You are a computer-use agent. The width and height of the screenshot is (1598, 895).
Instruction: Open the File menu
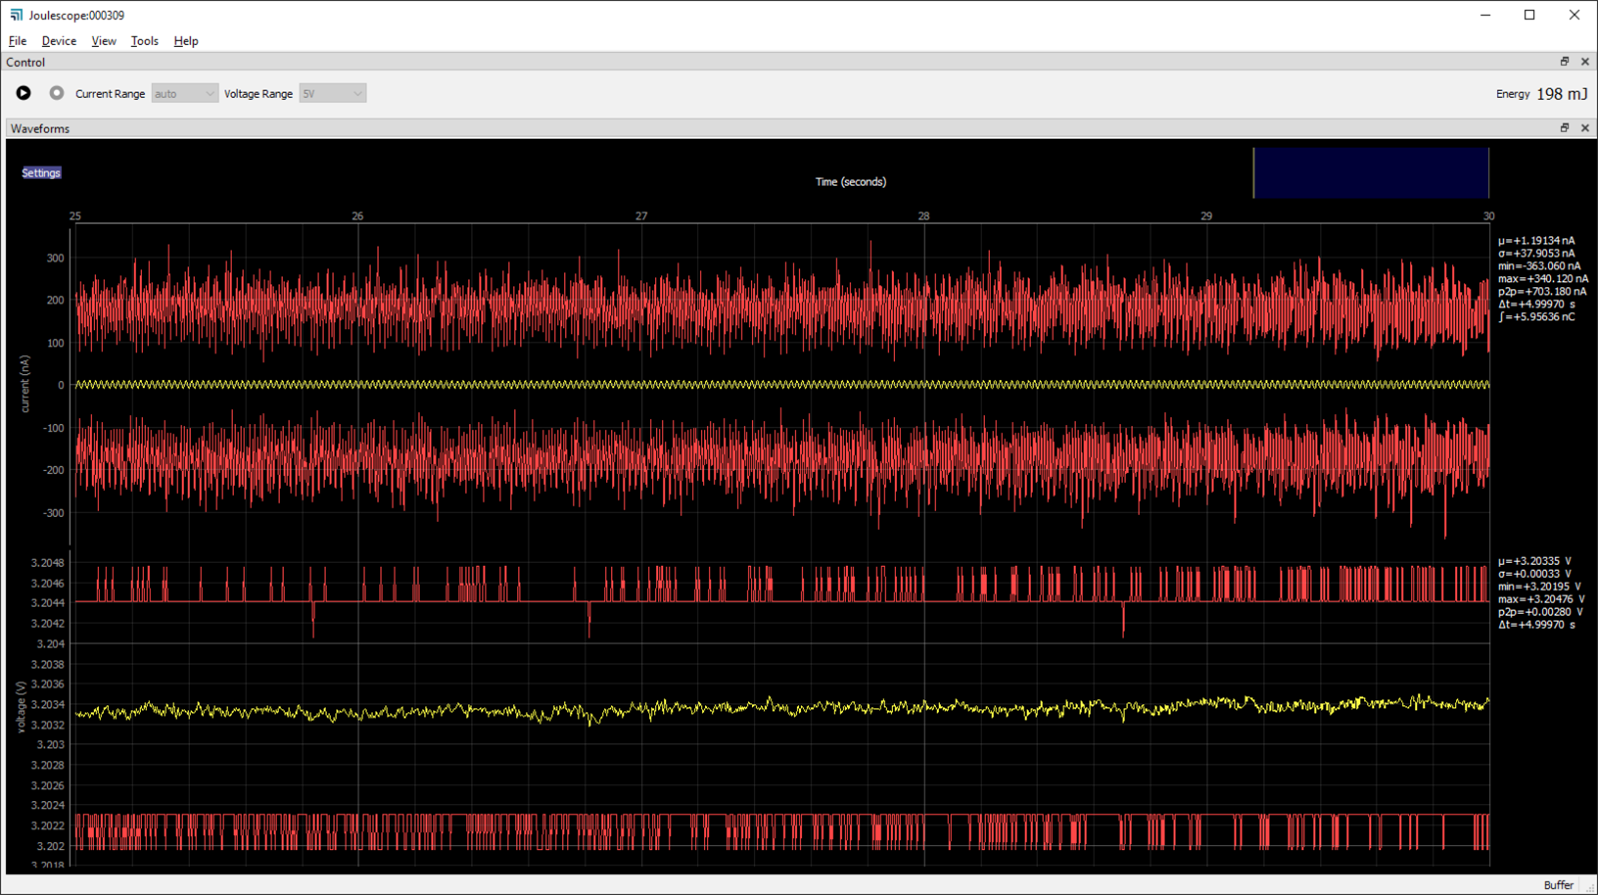(17, 41)
